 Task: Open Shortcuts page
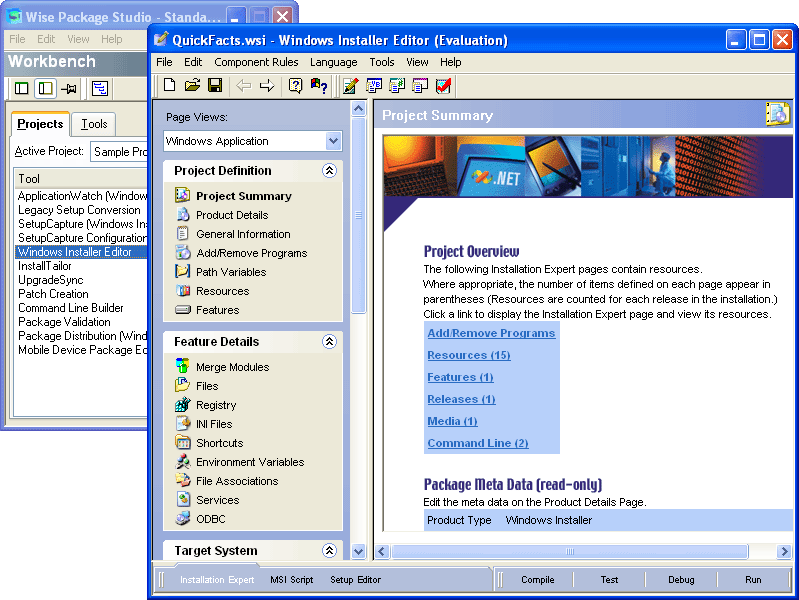tap(220, 443)
